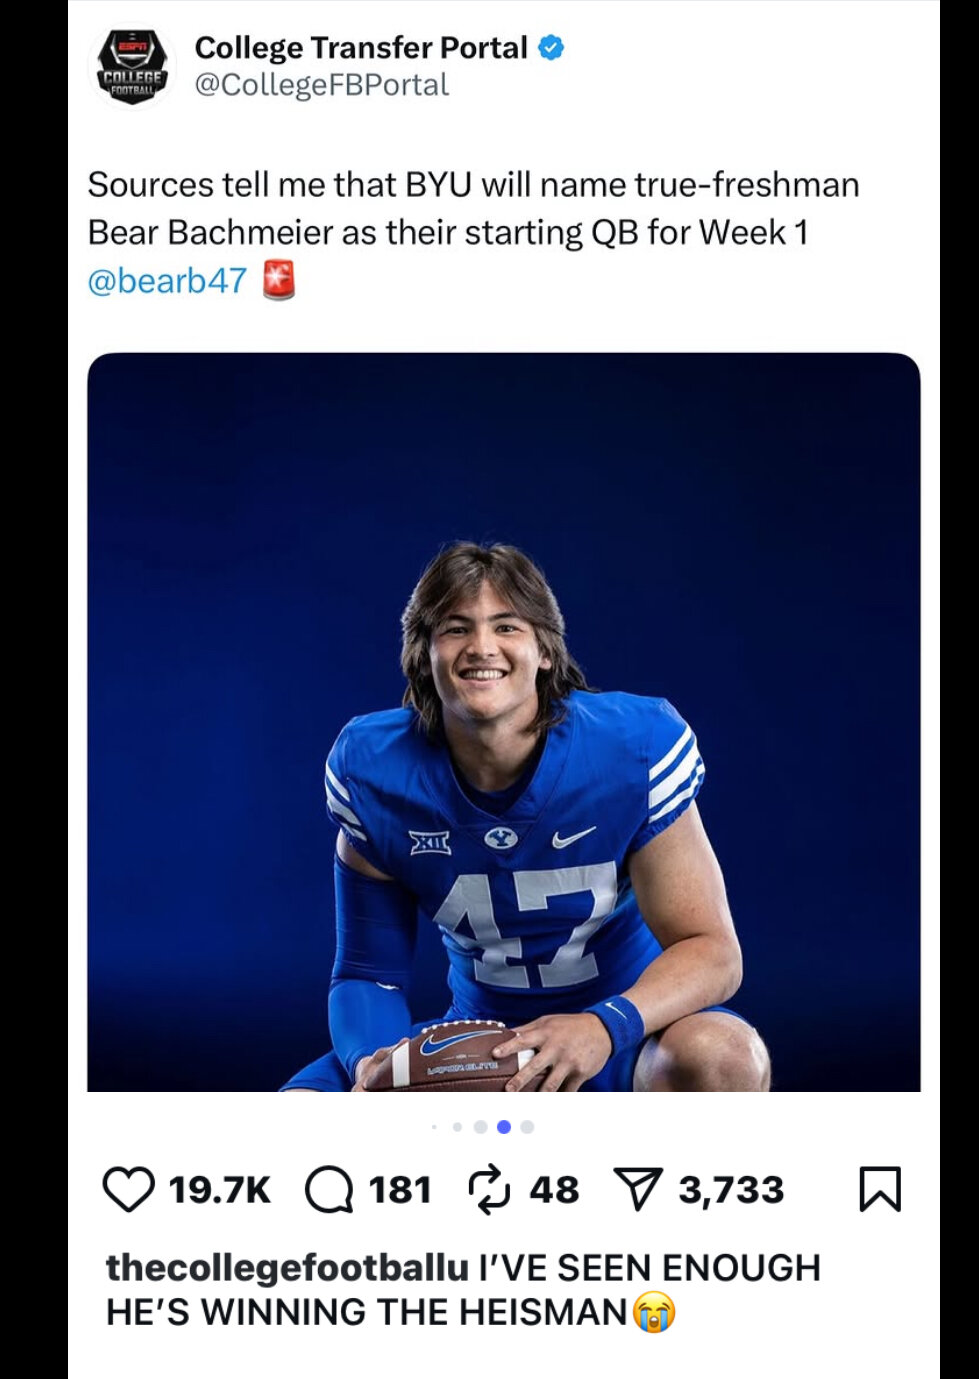Tap the 3,733 shares count
Screen dimensions: 979x1379
coord(731,1190)
